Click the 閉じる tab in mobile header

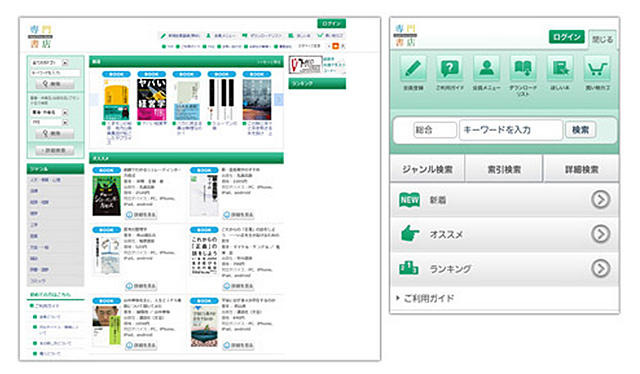602,40
